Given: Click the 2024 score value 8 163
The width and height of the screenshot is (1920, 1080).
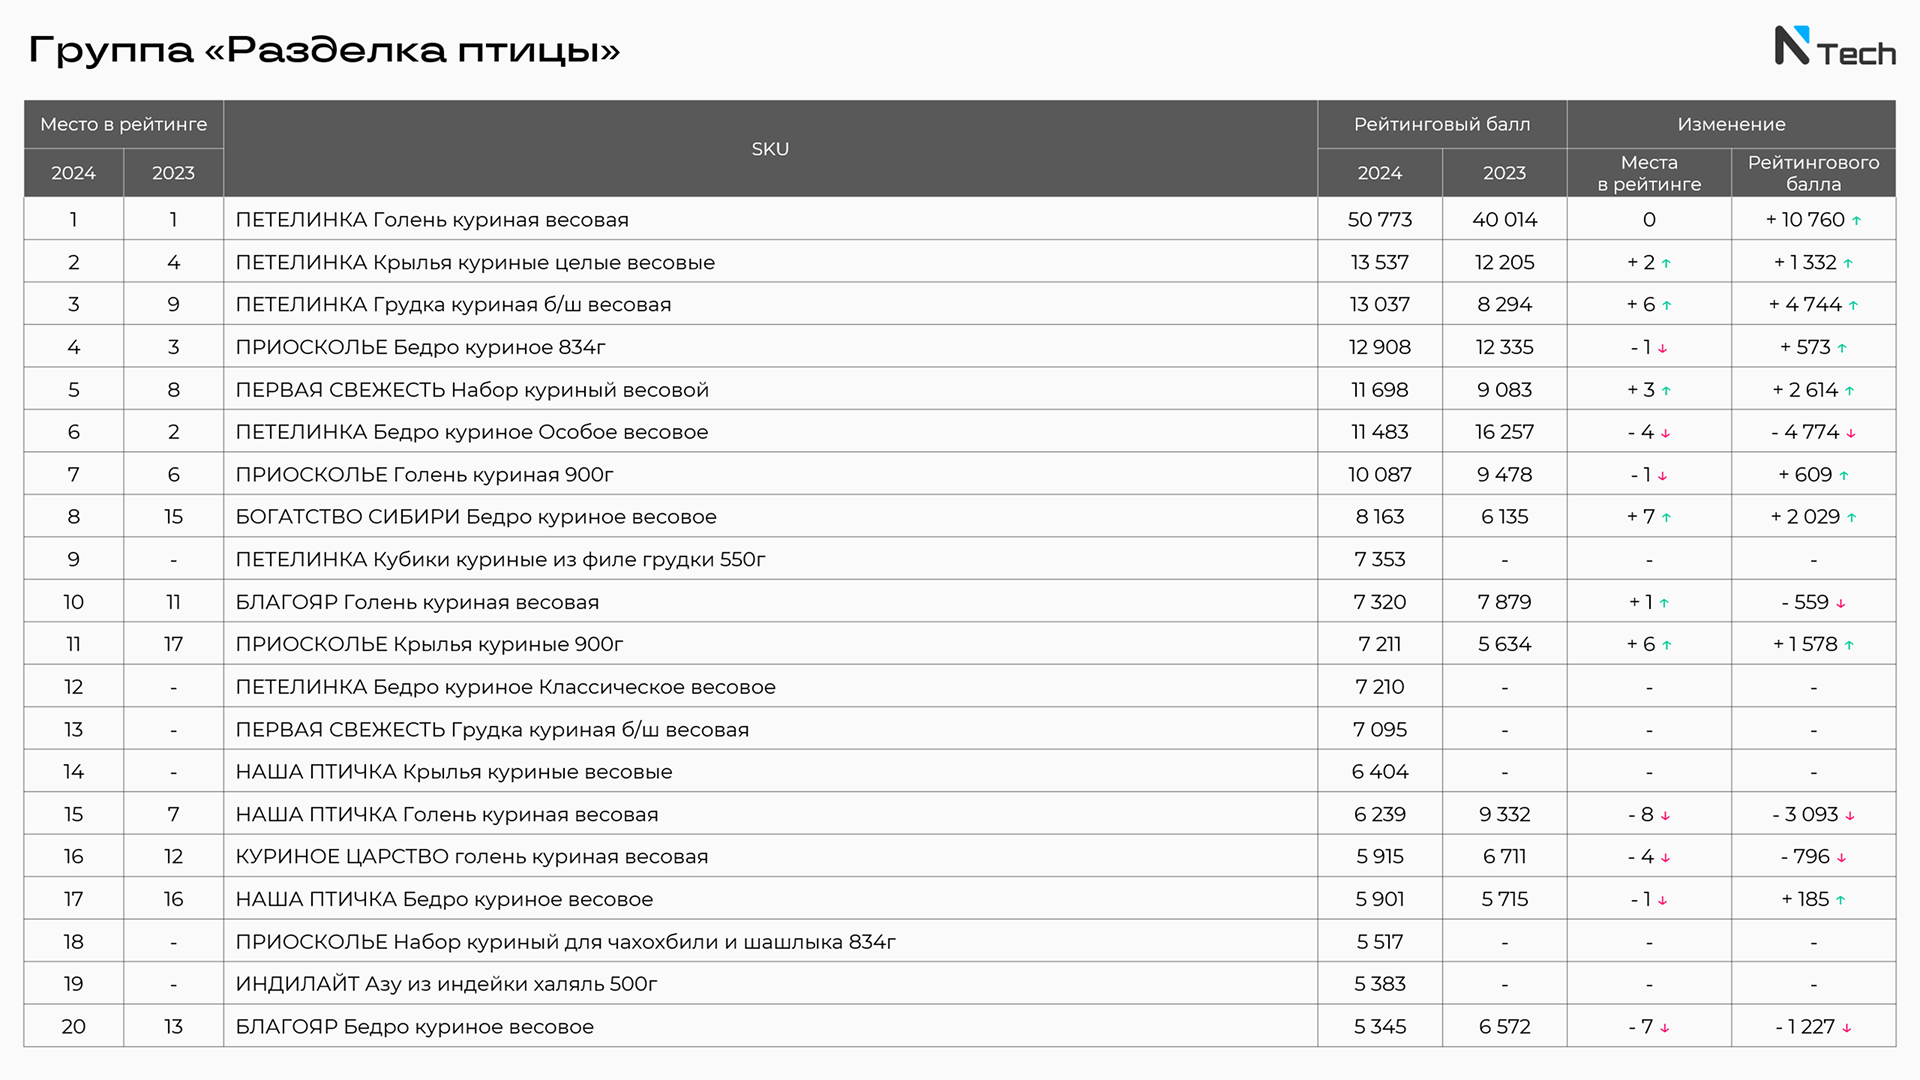Looking at the screenshot, I should [x=1380, y=517].
